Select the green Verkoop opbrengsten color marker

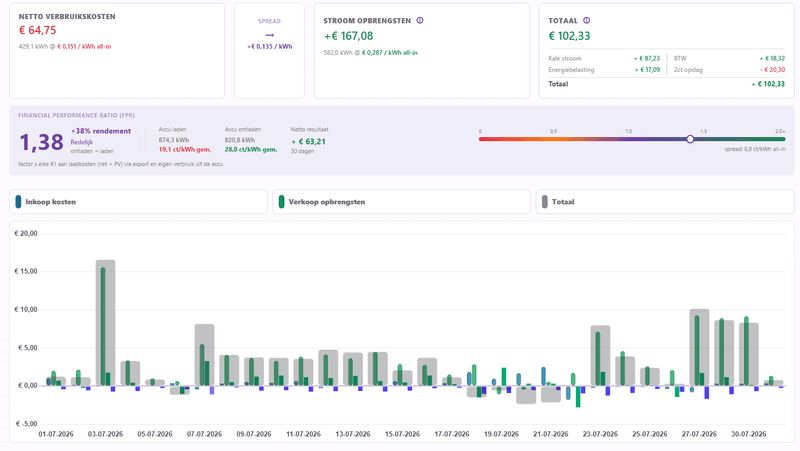tap(282, 202)
